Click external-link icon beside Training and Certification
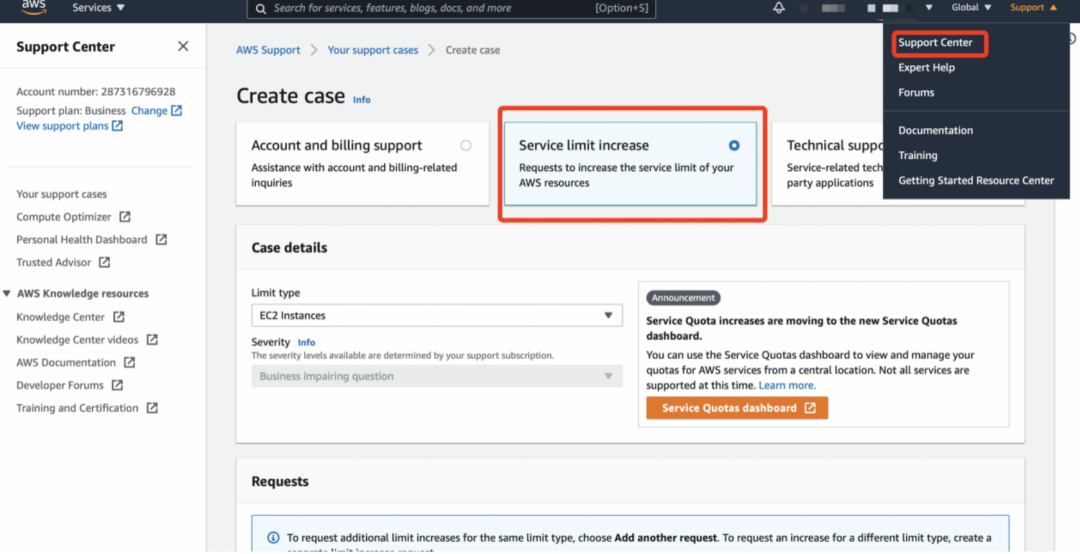 (x=152, y=407)
